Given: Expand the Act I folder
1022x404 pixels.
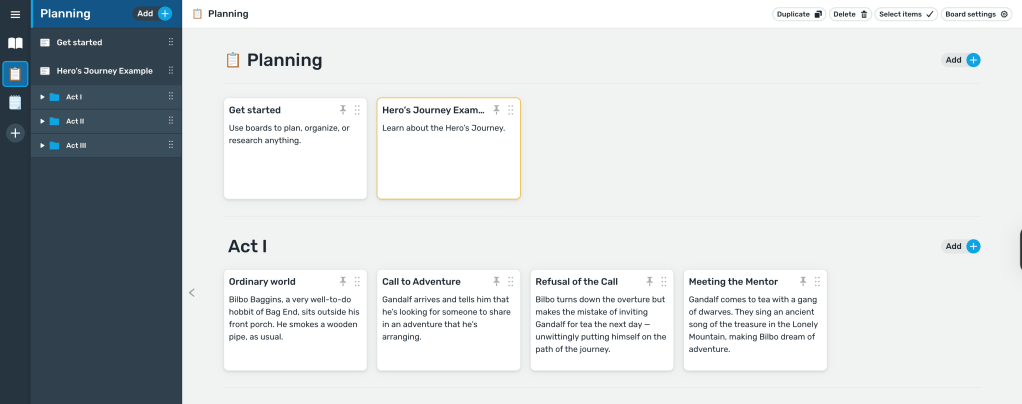Looking at the screenshot, I should pos(42,97).
